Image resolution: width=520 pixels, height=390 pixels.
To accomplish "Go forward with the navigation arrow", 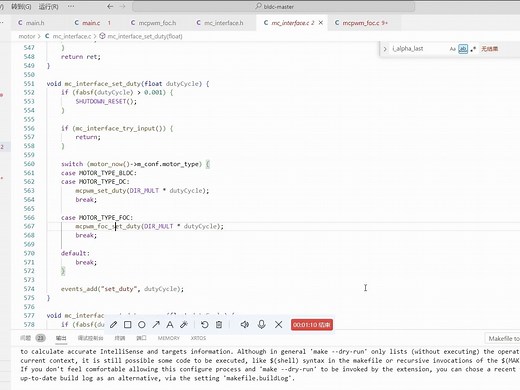I will (122, 6).
